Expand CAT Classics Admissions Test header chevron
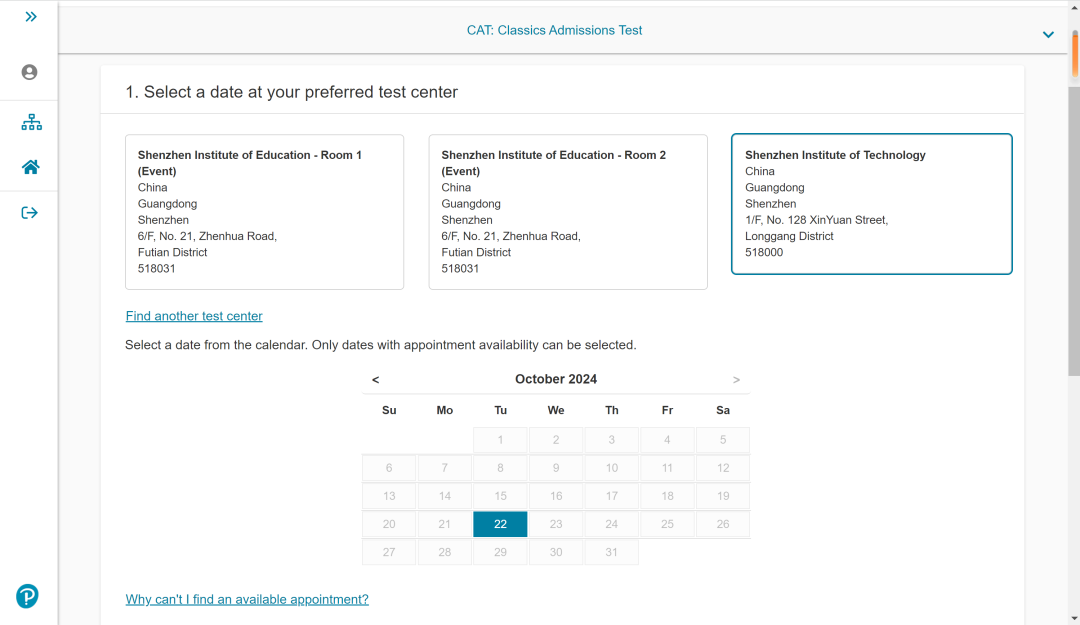Image resolution: width=1080 pixels, height=625 pixels. 1047,34
